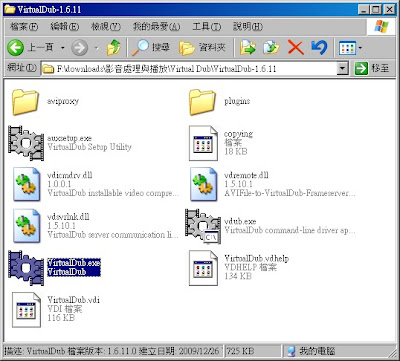This screenshot has height=361, width=400.
Task: Click the vdremote.dll file name
Action: 246,175
